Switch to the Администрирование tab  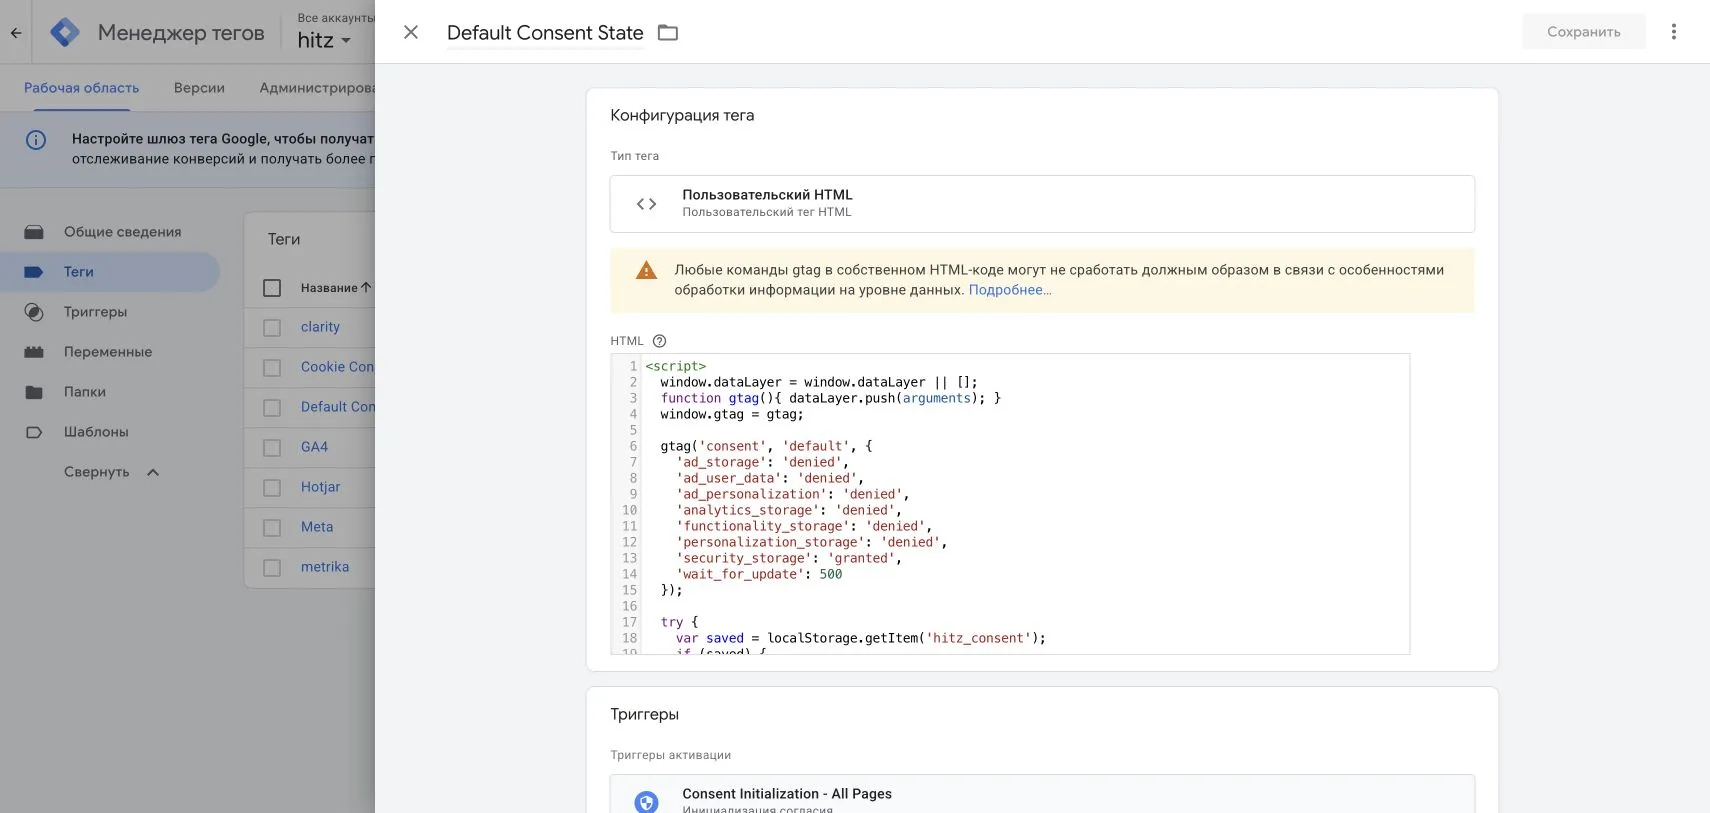pos(317,88)
